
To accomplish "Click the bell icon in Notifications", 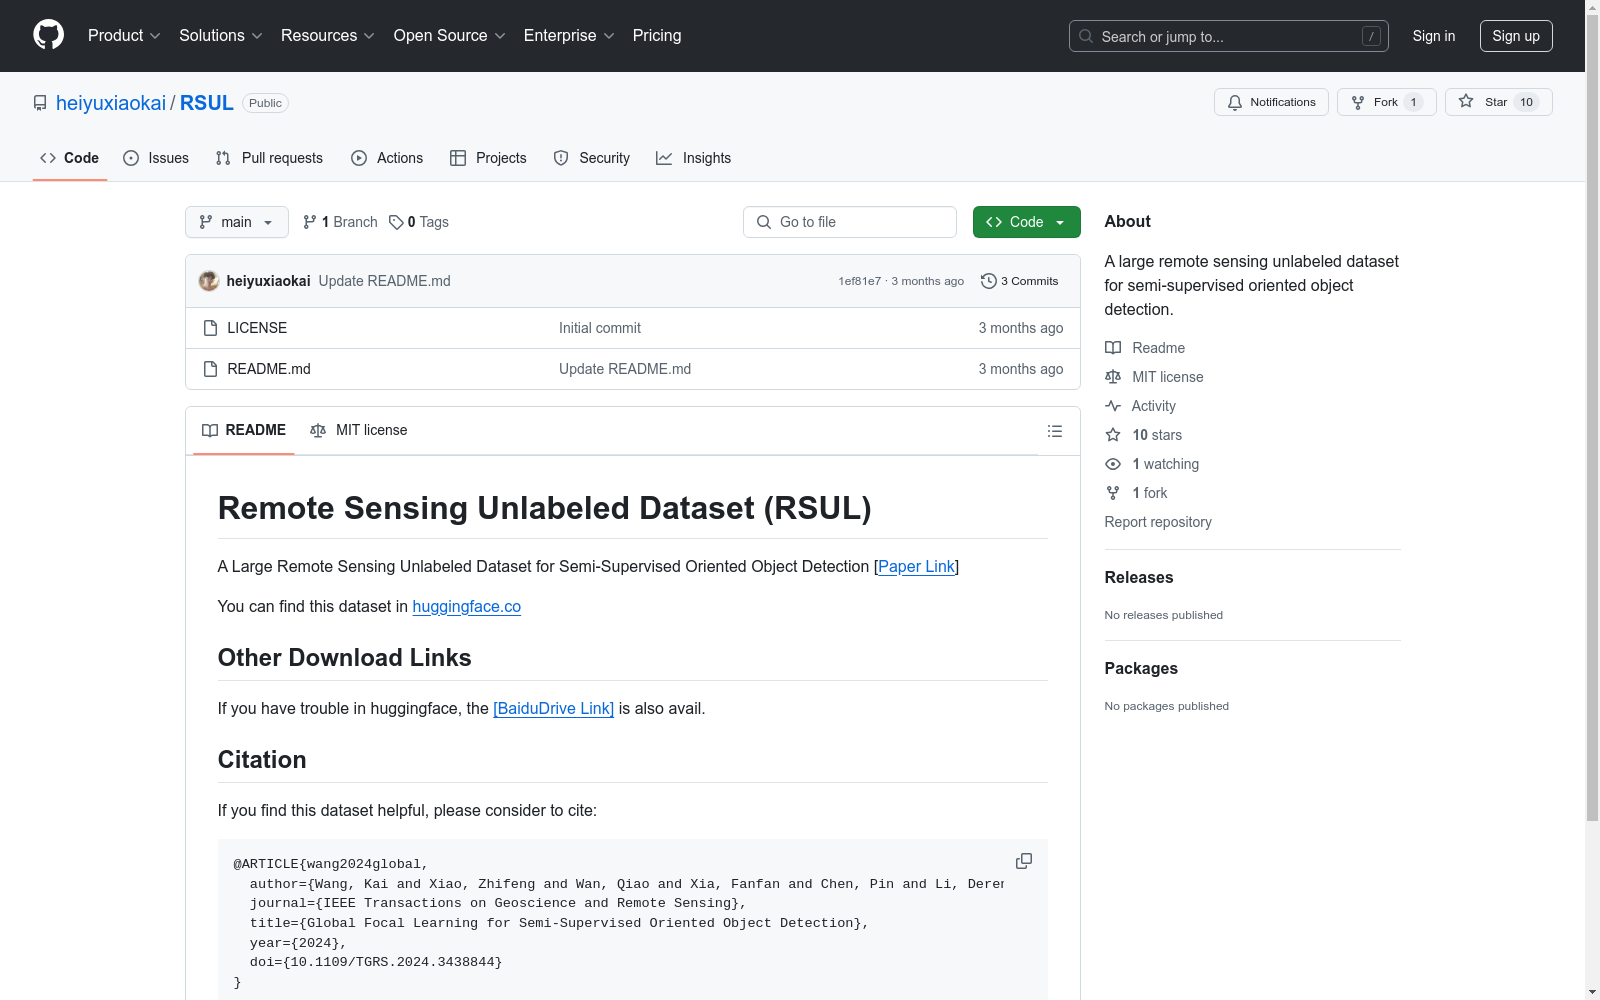I will 1235,102.
